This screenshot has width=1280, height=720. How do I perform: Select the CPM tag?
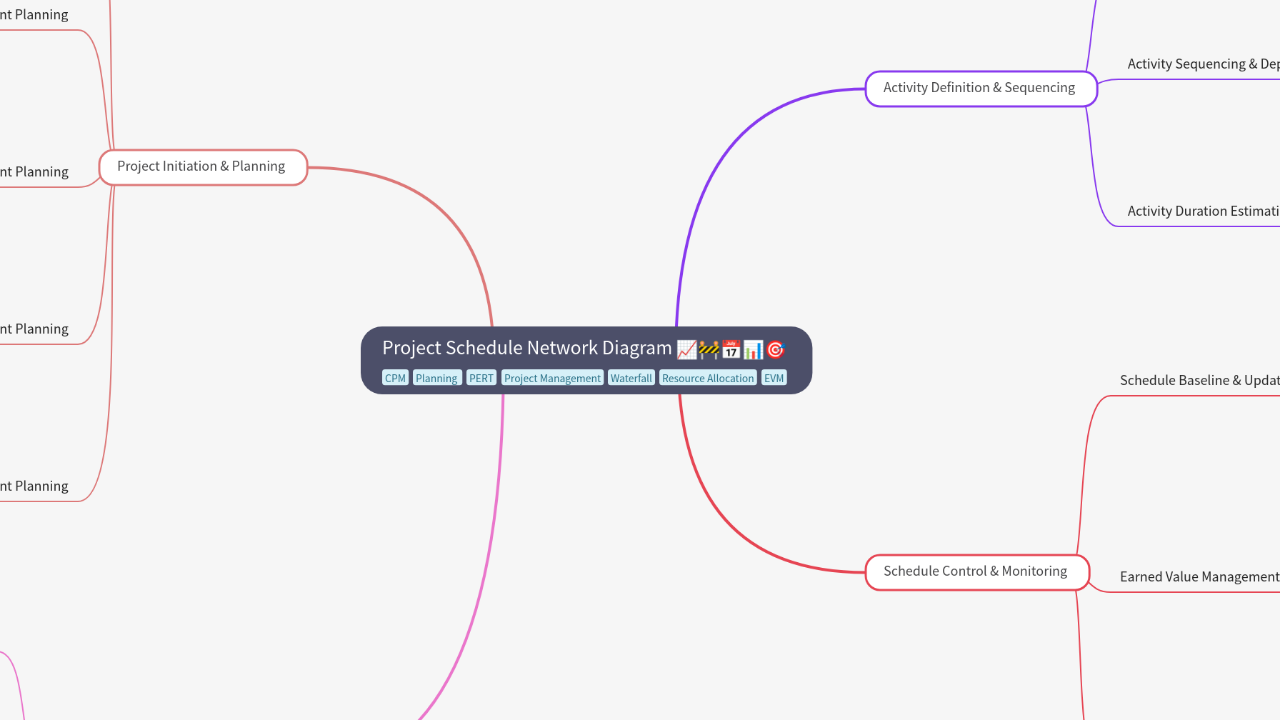pos(395,378)
